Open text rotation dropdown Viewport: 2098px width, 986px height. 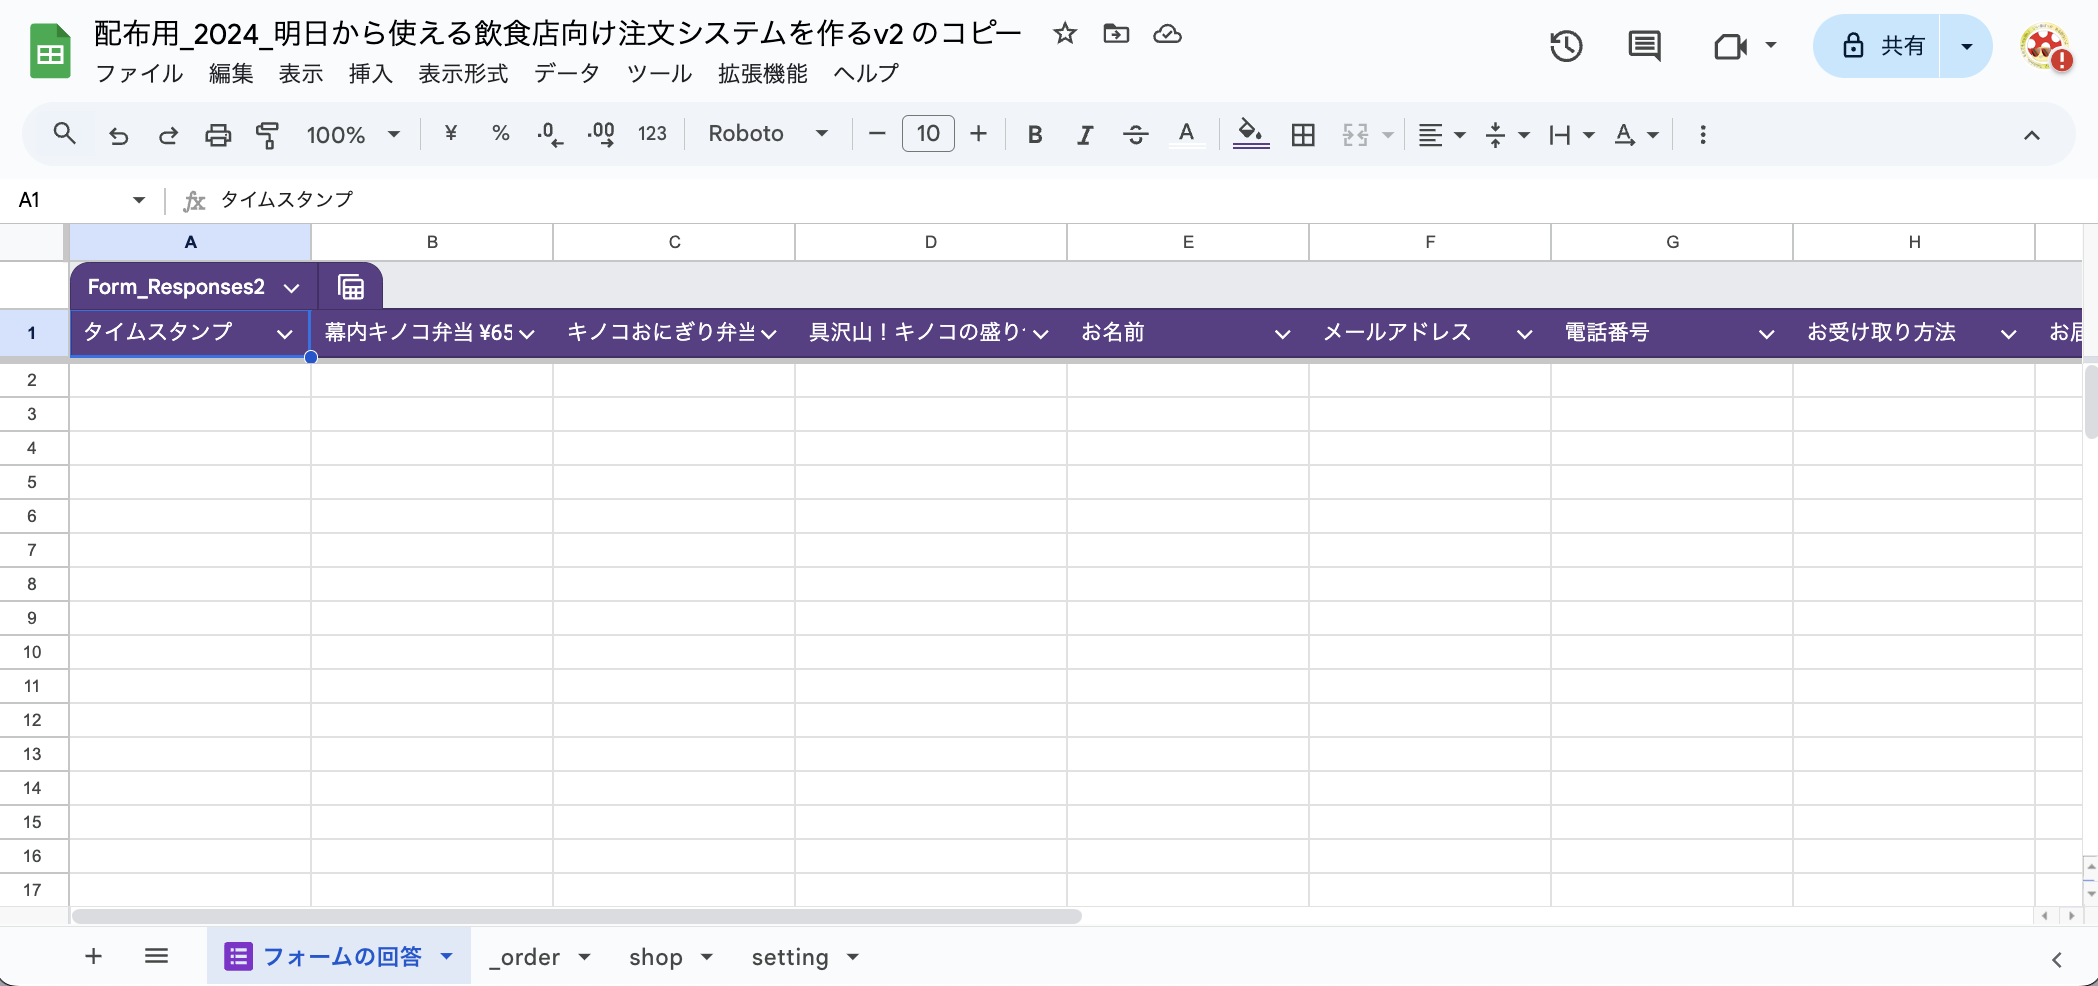point(1636,134)
